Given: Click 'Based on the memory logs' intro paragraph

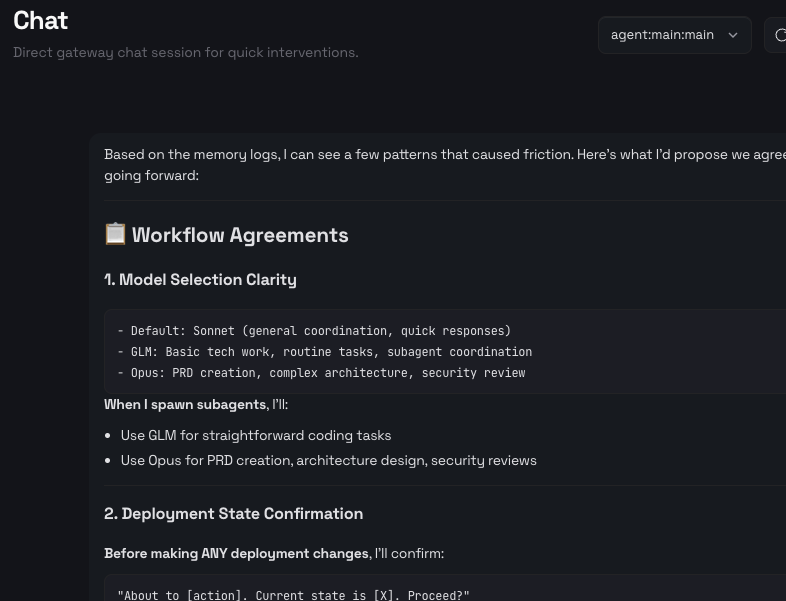Looking at the screenshot, I should pos(445,165).
